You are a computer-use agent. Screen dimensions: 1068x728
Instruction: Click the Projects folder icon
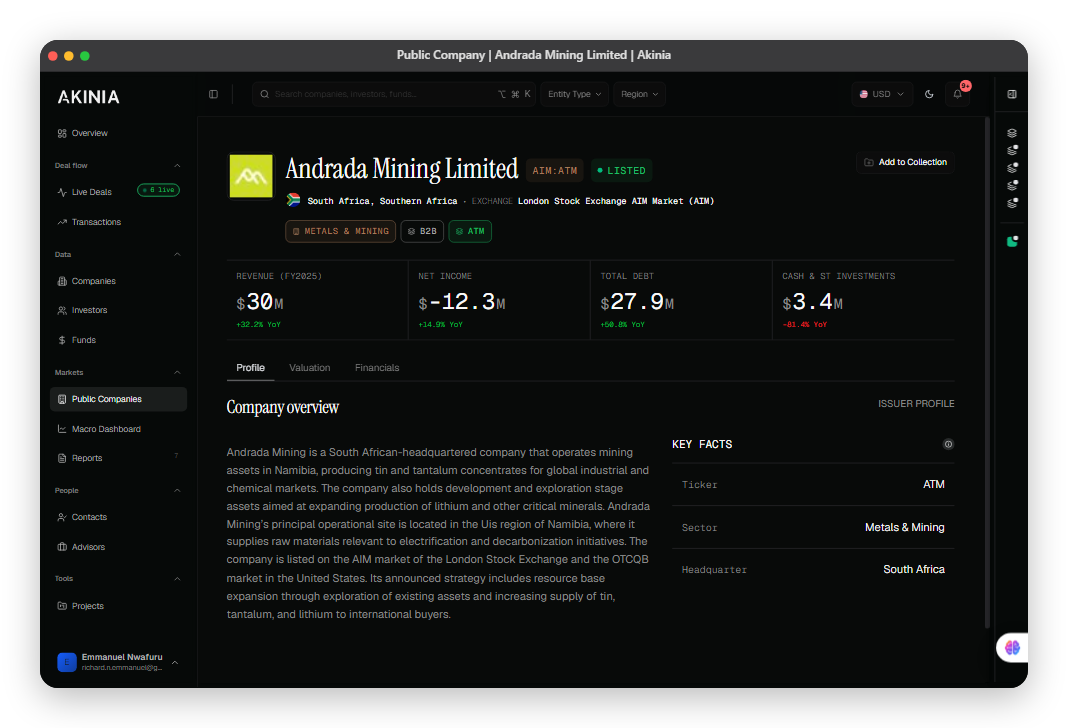(x=62, y=606)
